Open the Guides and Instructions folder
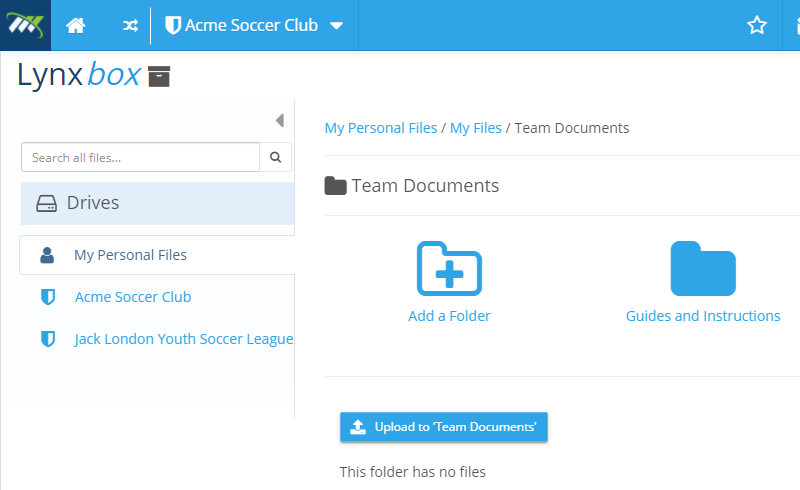Screen dimensions: 800x490 703,268
